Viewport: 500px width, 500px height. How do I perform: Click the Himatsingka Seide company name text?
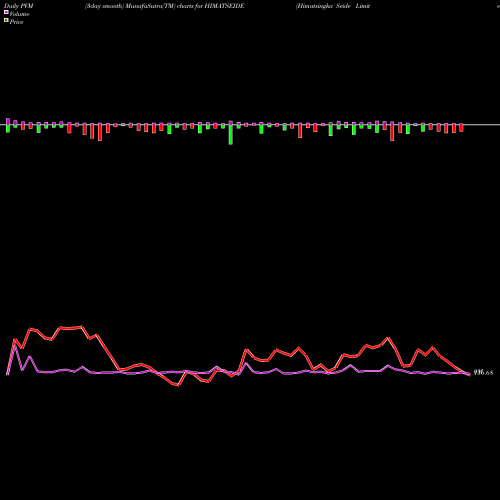(x=333, y=6)
